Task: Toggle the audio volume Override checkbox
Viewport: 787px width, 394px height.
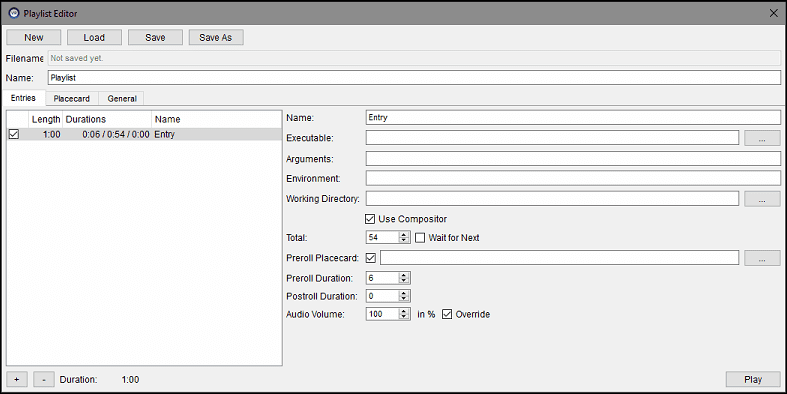Action: [447, 314]
